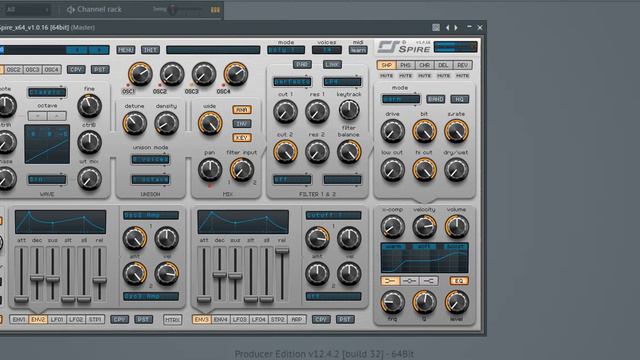The image size is (640, 360).
Task: Open the polyphony mode selector
Action: [x=286, y=50]
